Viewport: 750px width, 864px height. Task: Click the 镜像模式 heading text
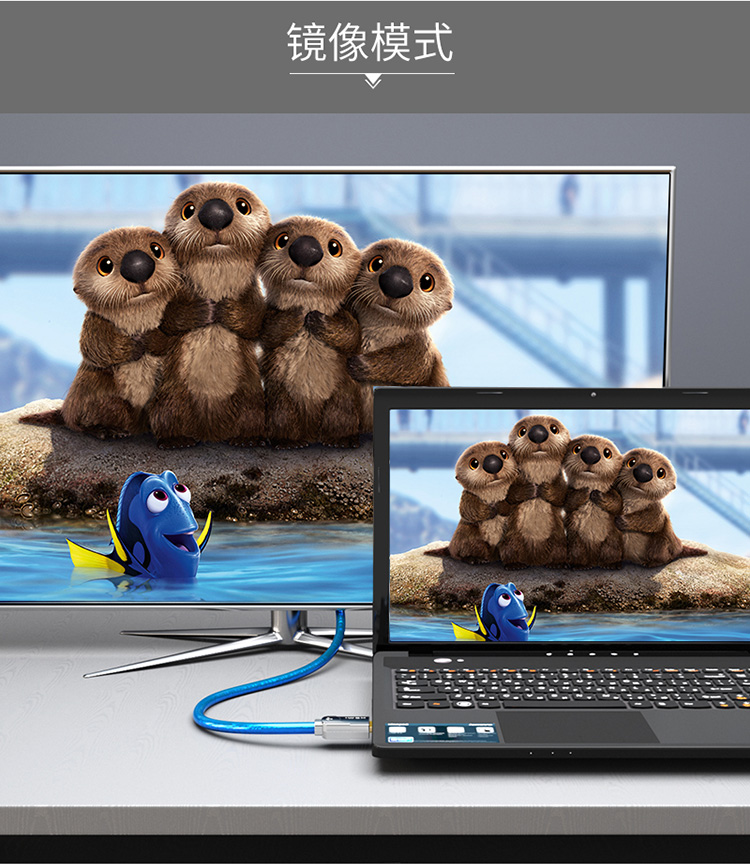(x=371, y=42)
